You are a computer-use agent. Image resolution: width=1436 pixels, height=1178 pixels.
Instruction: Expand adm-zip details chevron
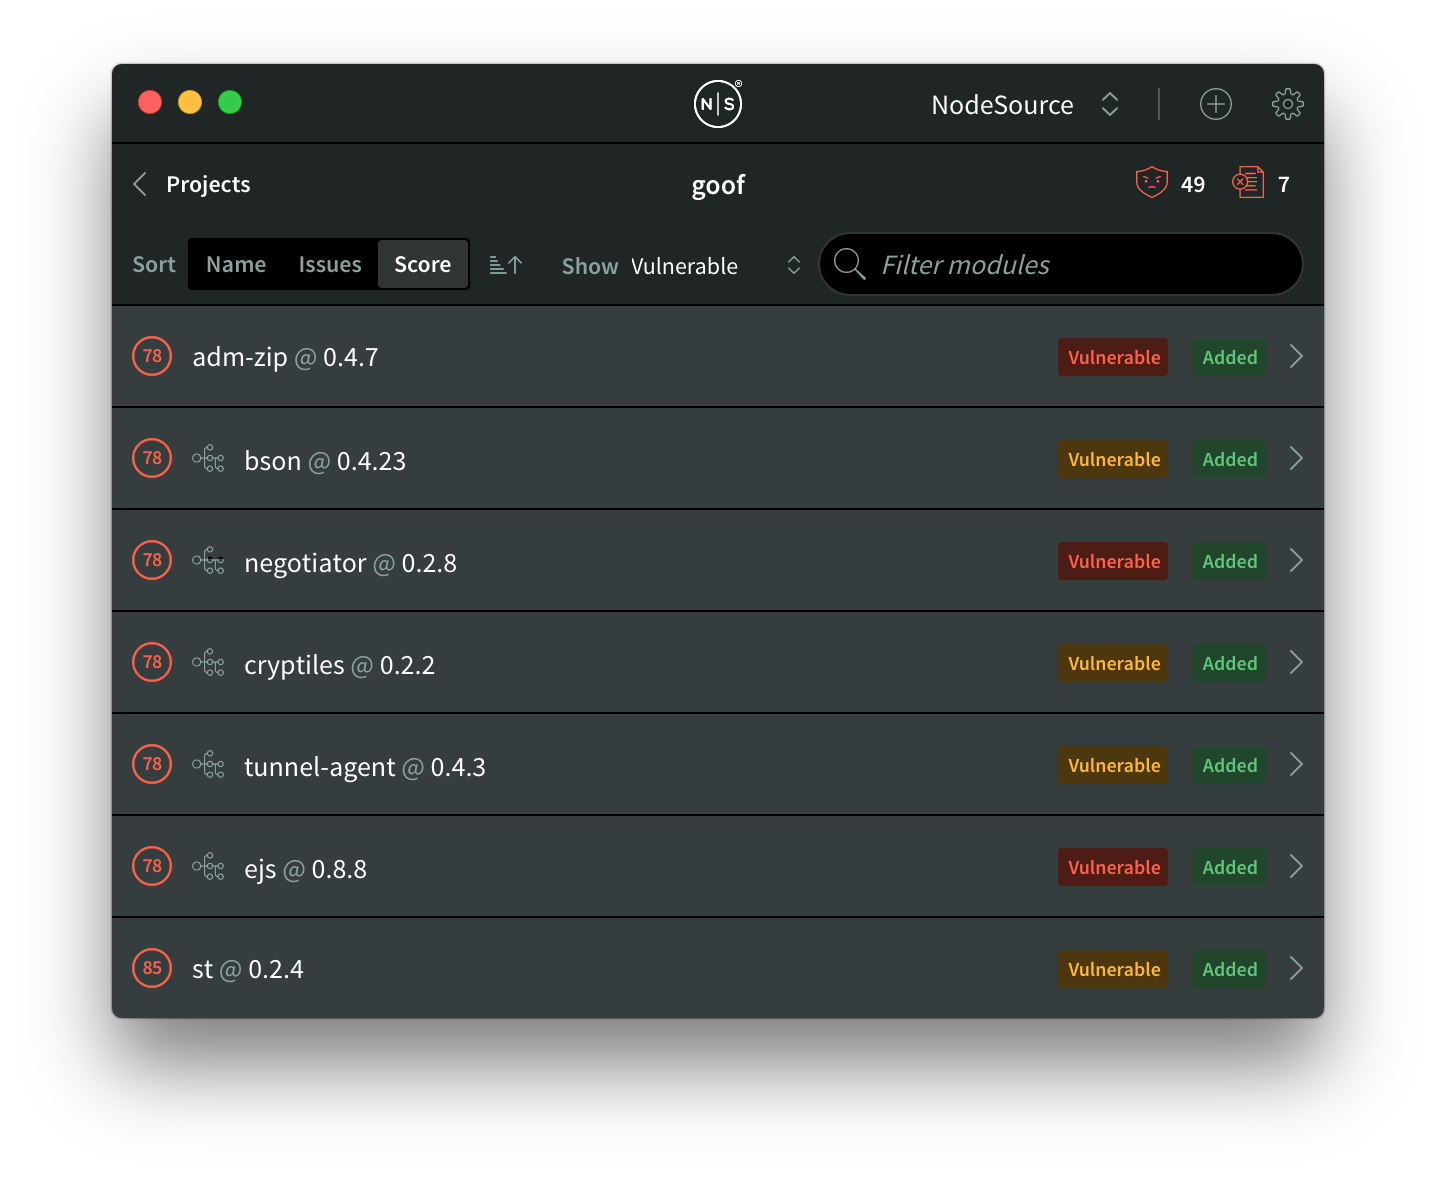(1296, 356)
